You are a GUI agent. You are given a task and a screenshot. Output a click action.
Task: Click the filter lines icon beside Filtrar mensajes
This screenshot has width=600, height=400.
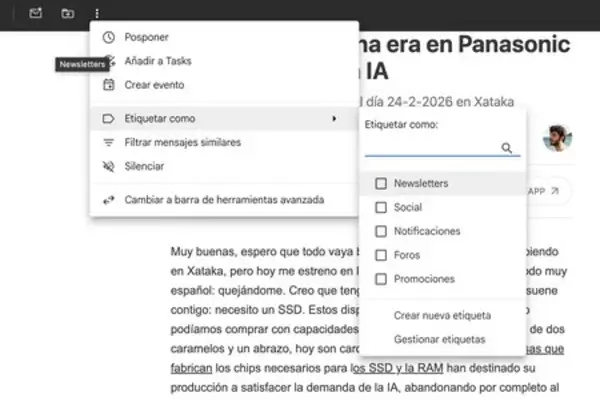(109, 142)
